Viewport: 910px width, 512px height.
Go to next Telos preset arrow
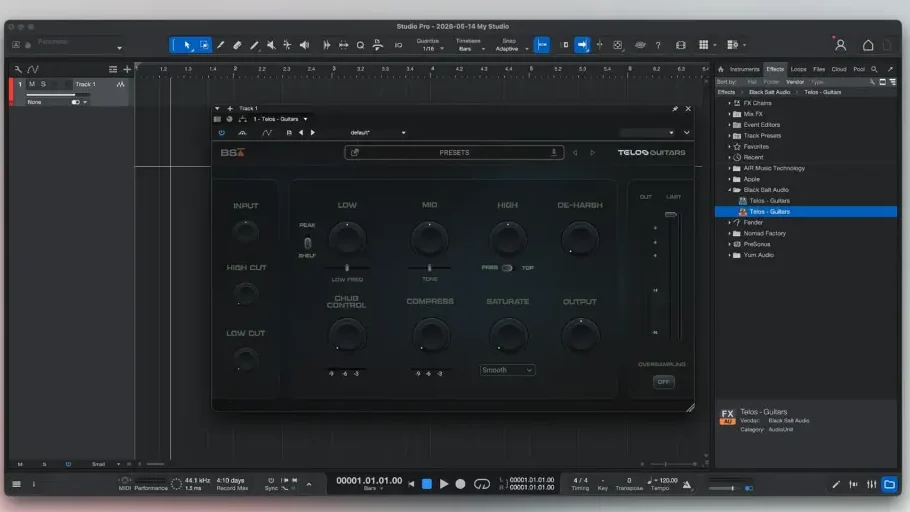pos(593,153)
